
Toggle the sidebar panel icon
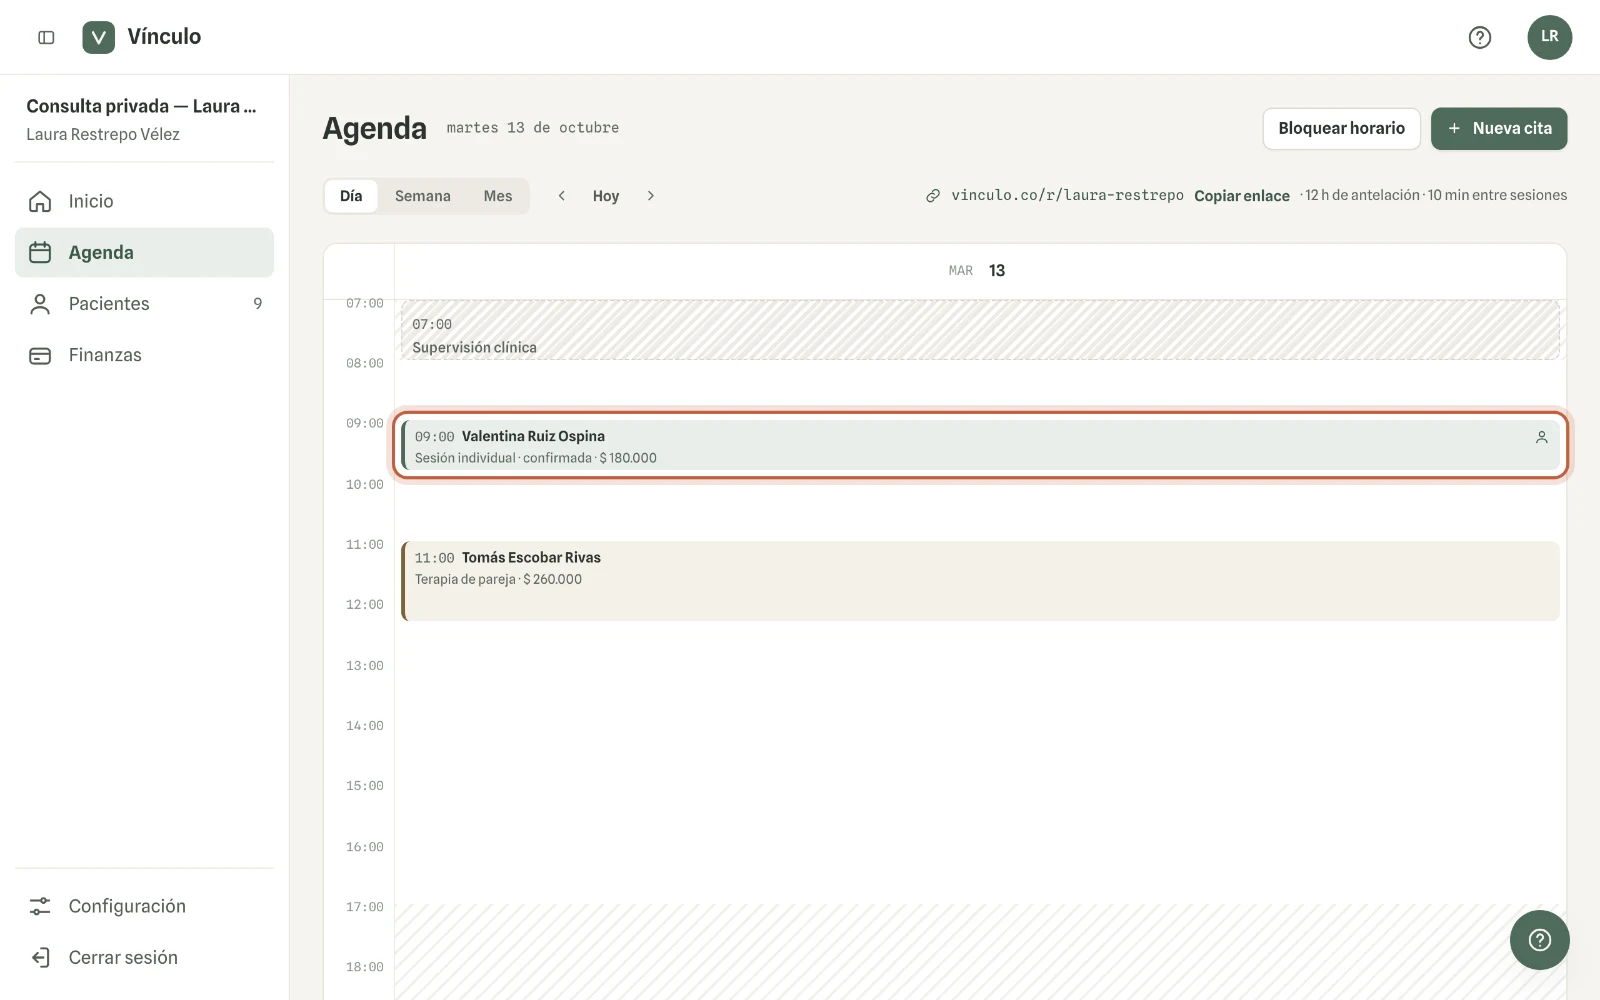(46, 37)
